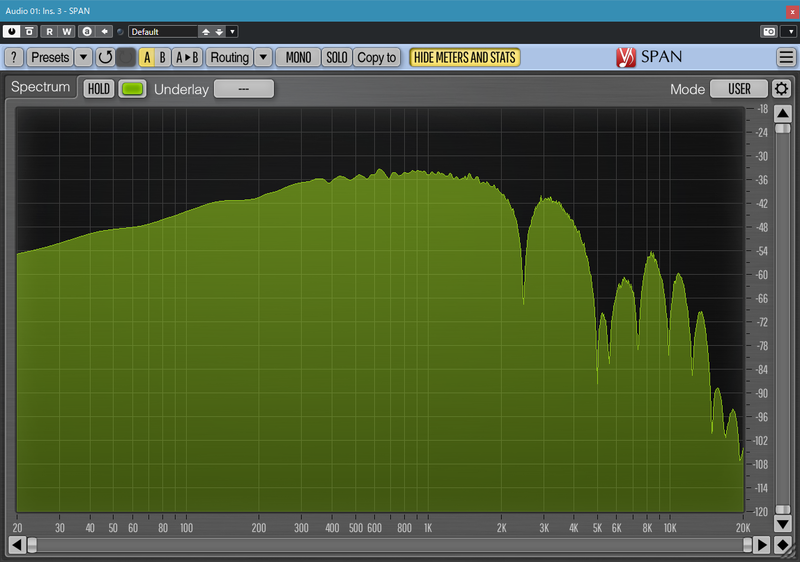Viewport: 800px width, 562px height.
Task: Select state A
Action: [x=147, y=57]
